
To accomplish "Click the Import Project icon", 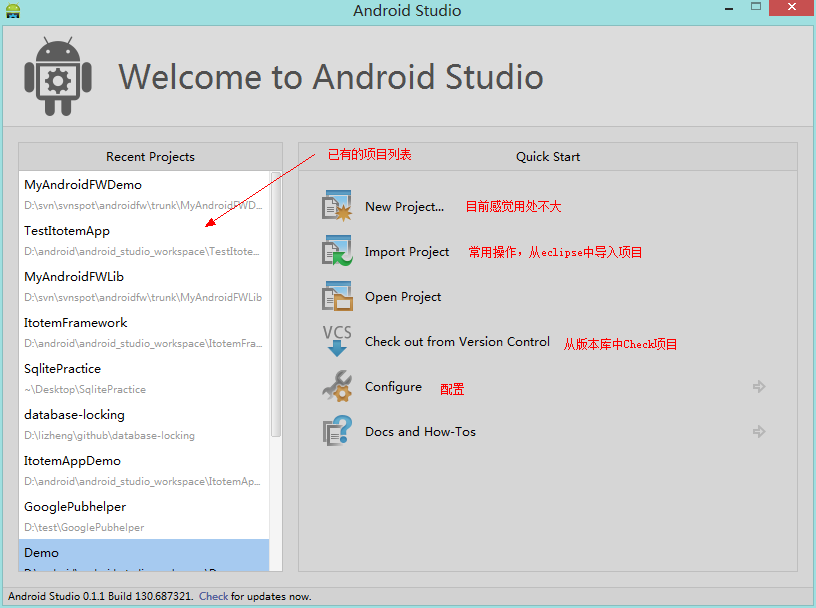I will click(x=337, y=251).
